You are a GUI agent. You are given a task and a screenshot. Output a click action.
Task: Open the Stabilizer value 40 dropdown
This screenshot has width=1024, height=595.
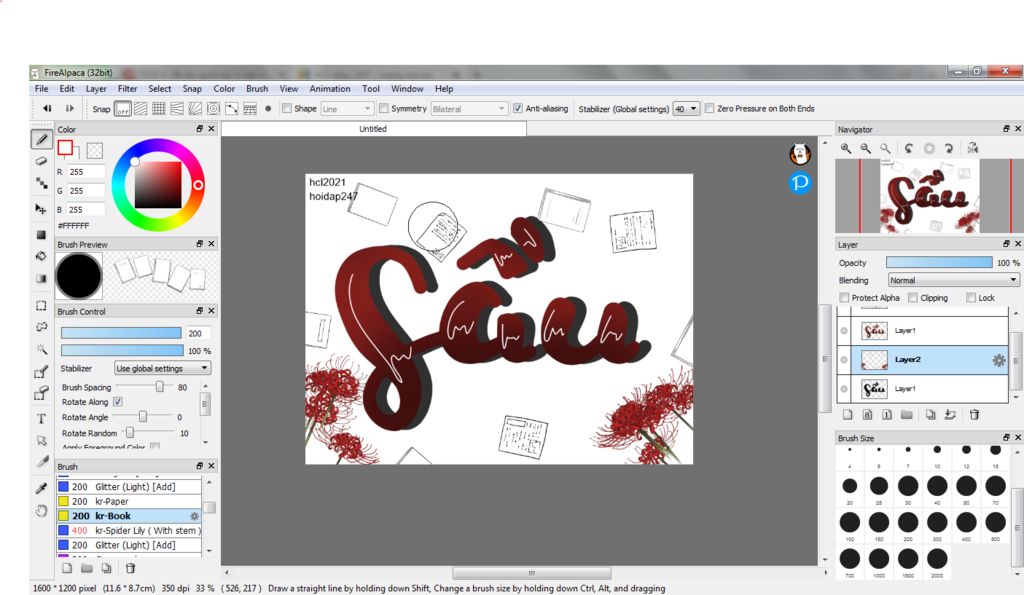(x=686, y=109)
